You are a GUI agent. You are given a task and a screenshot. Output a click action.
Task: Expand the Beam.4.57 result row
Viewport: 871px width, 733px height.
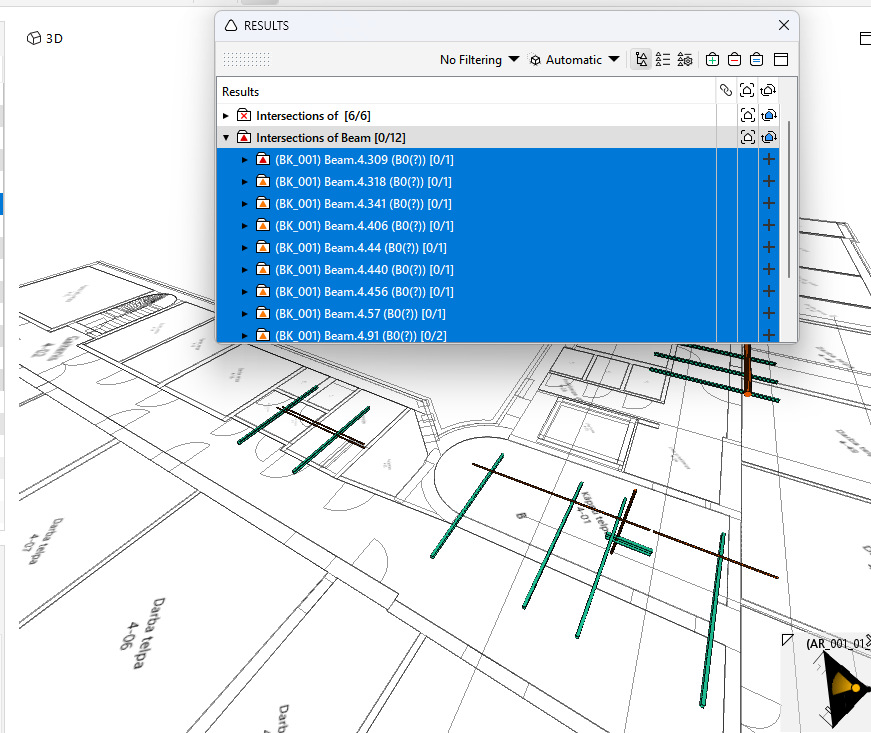click(x=244, y=314)
